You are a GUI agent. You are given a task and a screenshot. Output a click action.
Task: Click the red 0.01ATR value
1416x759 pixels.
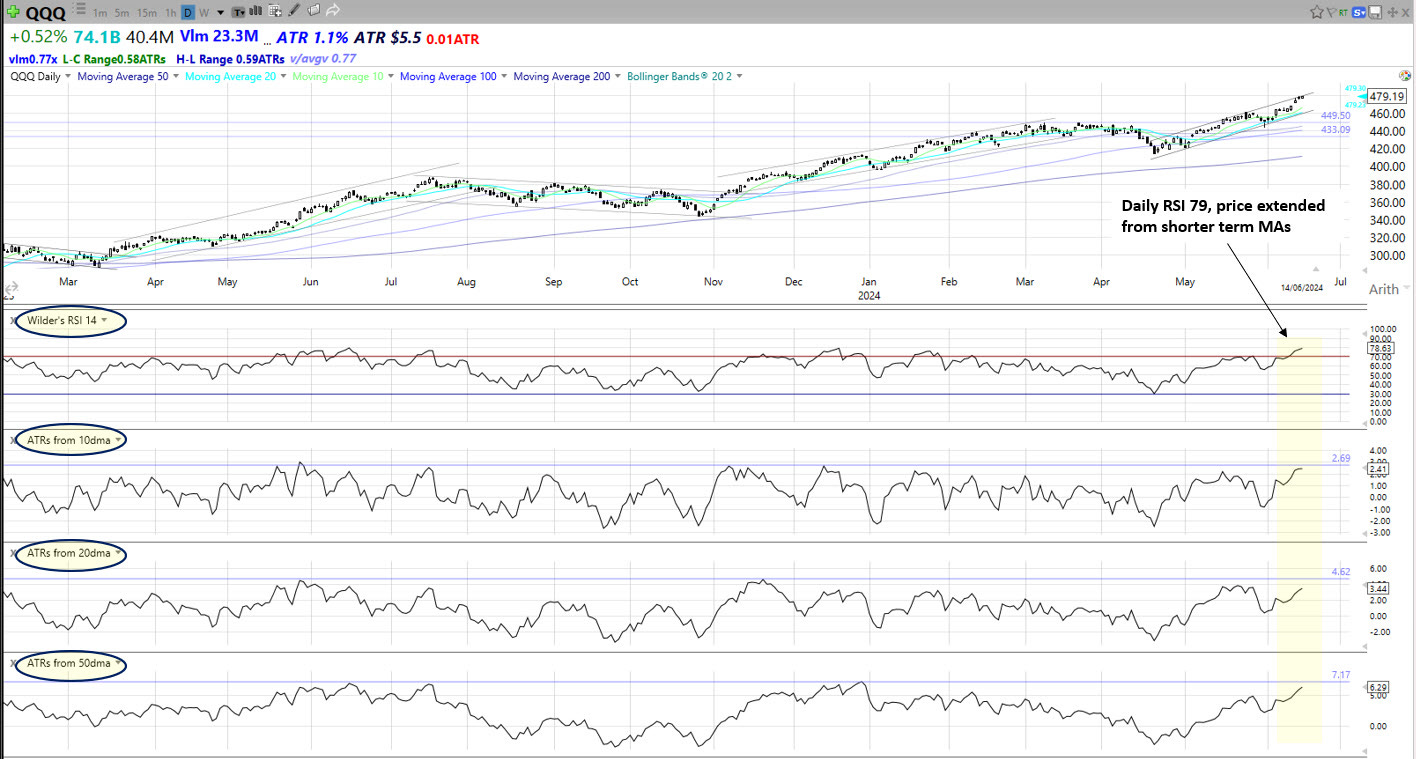pos(453,39)
